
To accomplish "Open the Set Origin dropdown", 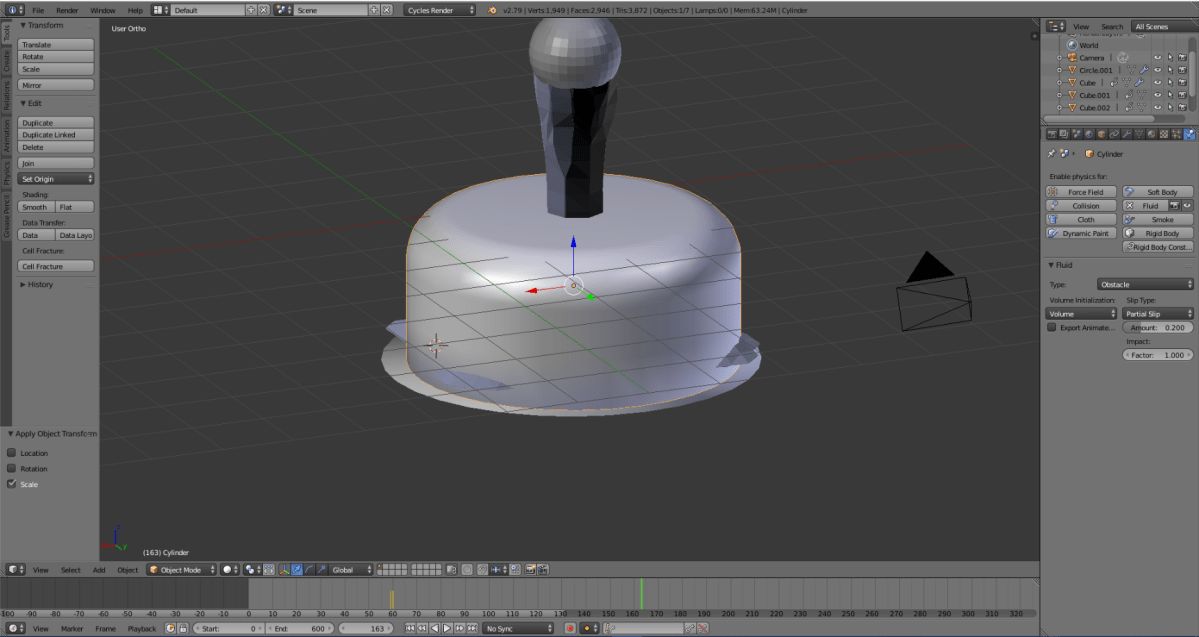I will 56,179.
